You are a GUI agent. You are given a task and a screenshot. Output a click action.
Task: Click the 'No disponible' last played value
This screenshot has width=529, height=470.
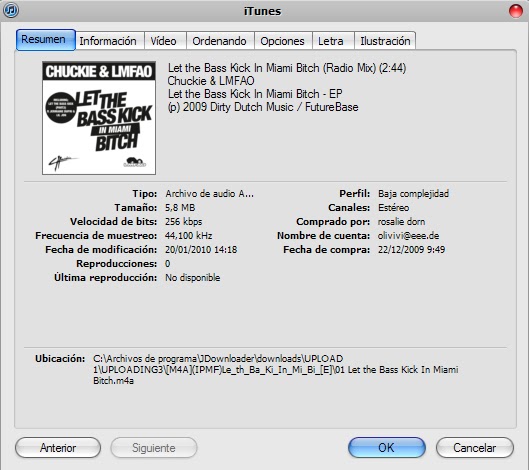193,278
